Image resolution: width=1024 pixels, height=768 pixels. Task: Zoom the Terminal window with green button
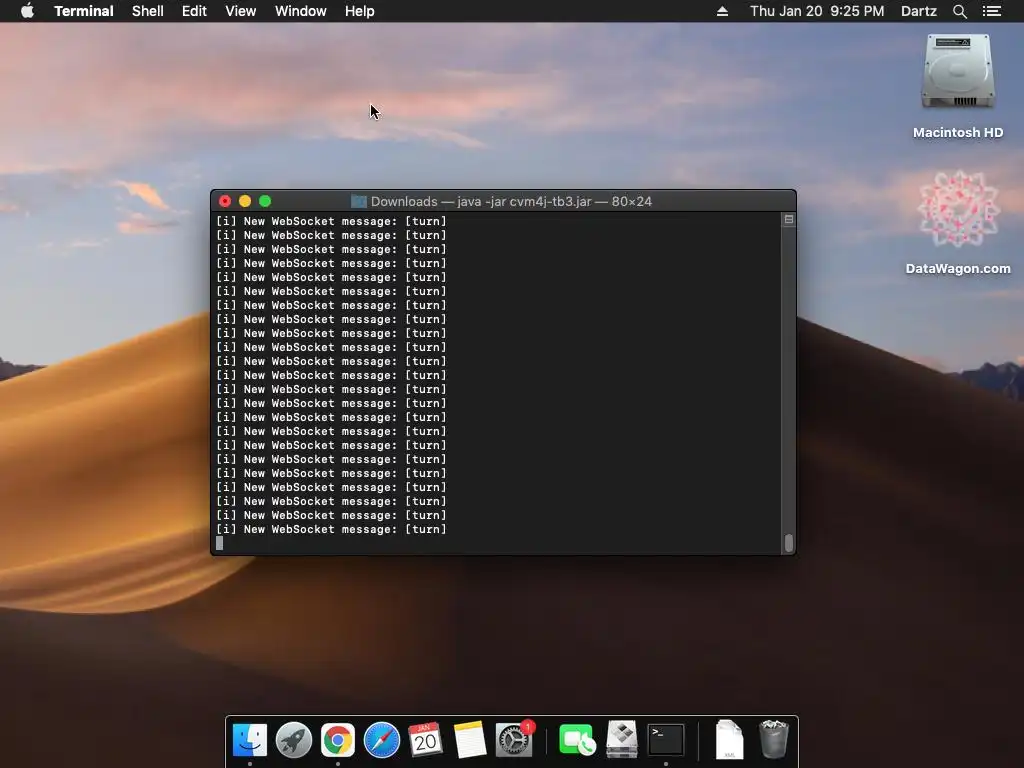click(264, 201)
